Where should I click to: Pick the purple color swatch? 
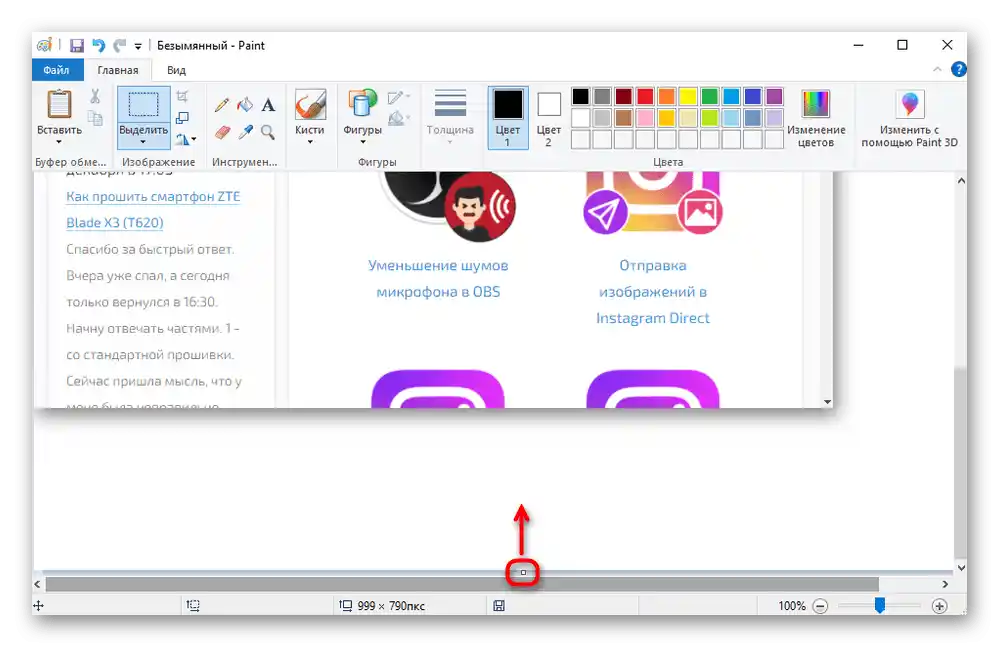774,96
